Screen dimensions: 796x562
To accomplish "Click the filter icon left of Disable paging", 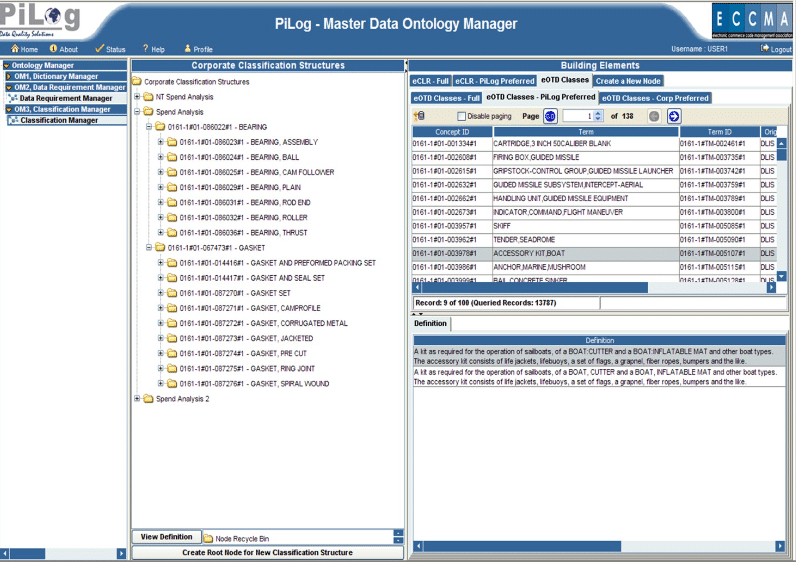I will (x=419, y=116).
